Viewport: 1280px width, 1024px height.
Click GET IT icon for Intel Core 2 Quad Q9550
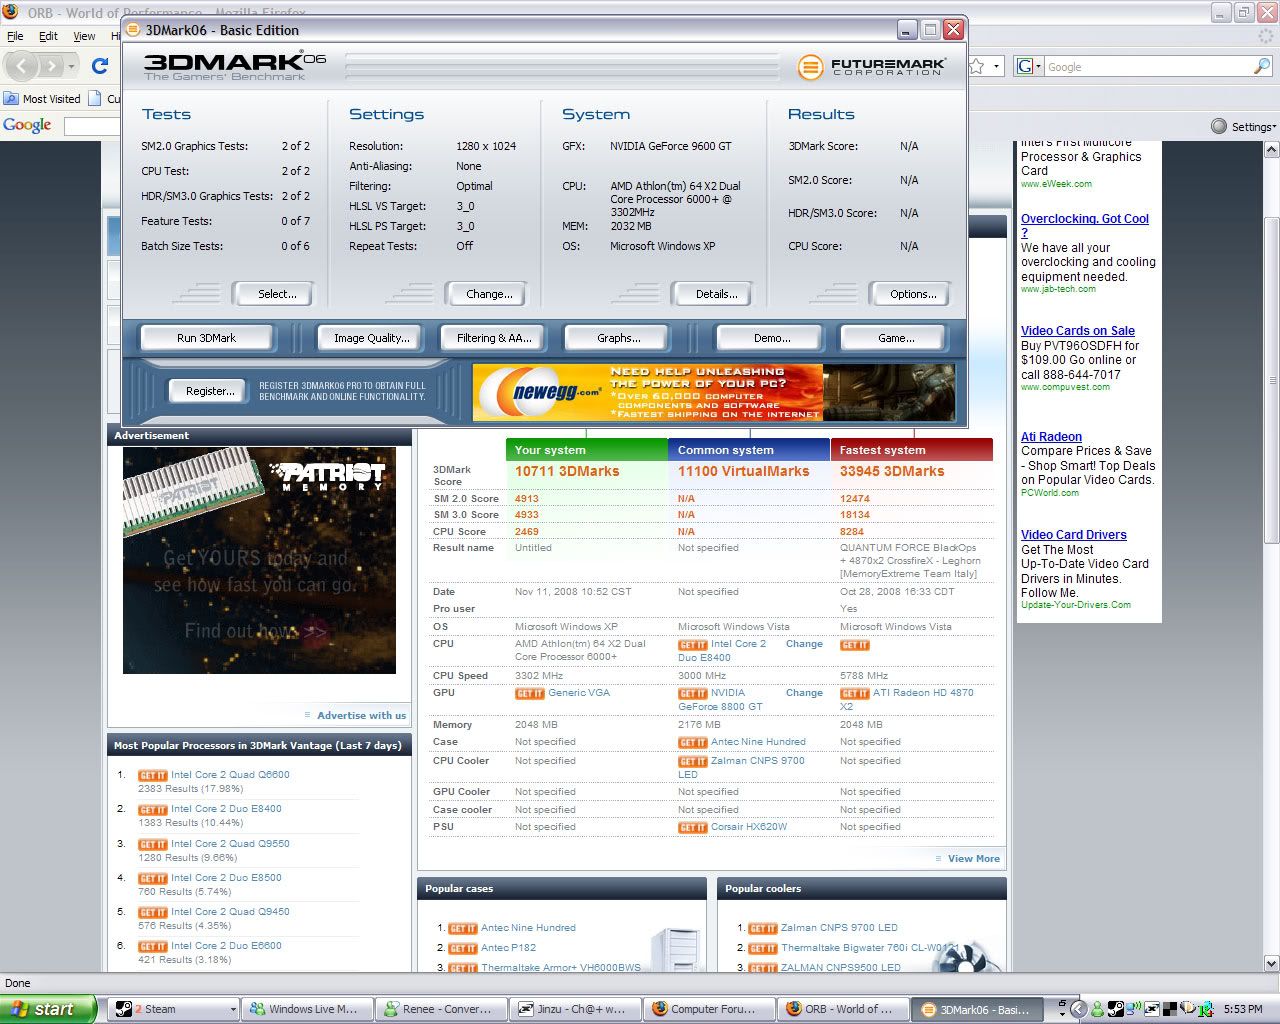point(153,844)
